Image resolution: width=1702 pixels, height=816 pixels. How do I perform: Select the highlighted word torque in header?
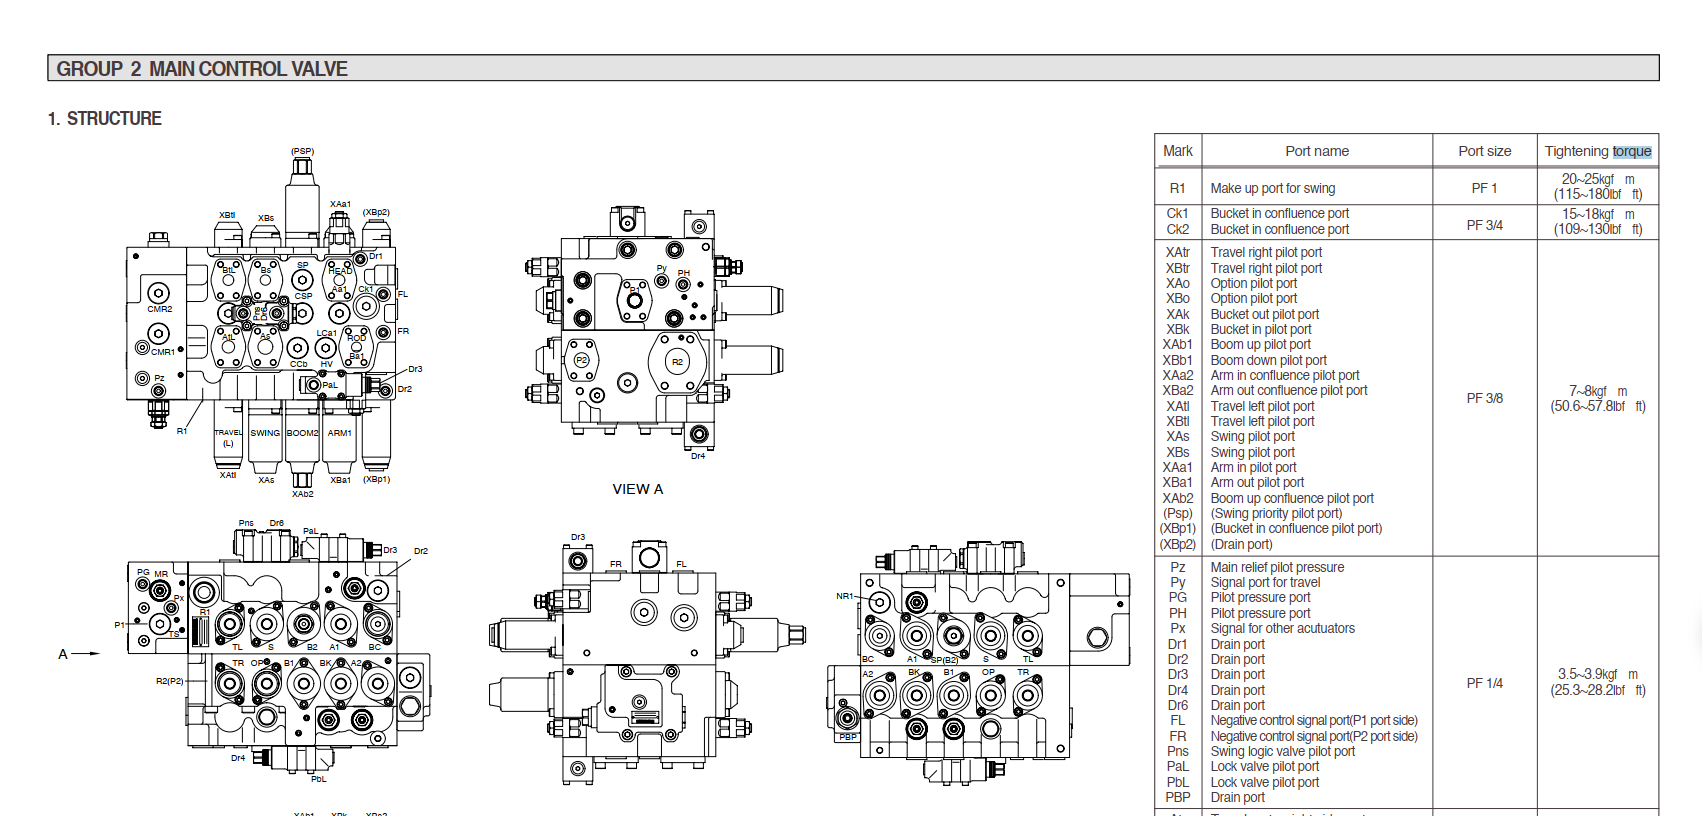tap(1632, 151)
